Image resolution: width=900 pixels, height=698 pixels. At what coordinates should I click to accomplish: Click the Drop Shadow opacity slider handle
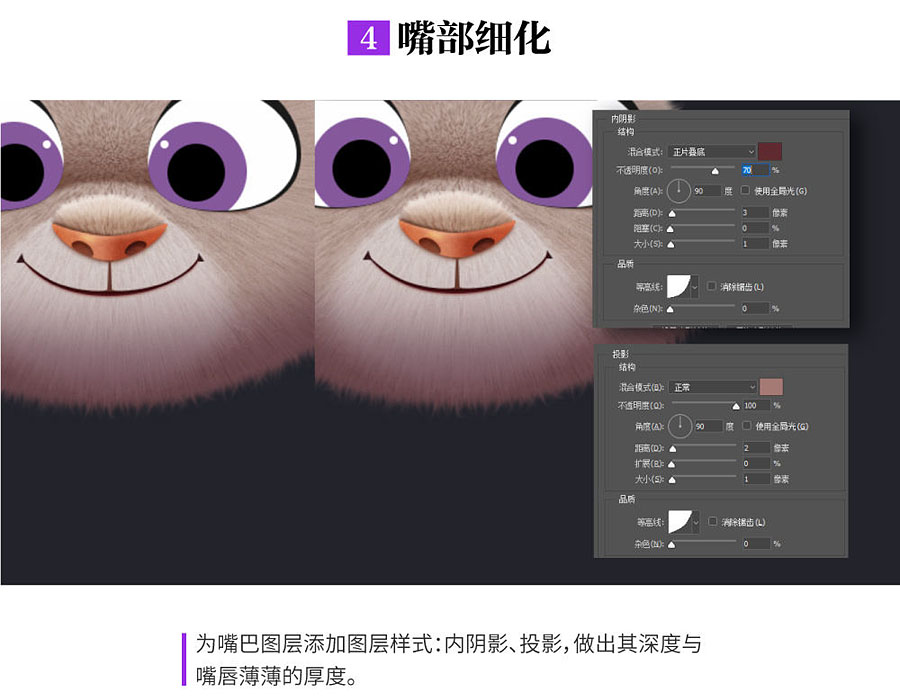tap(736, 406)
